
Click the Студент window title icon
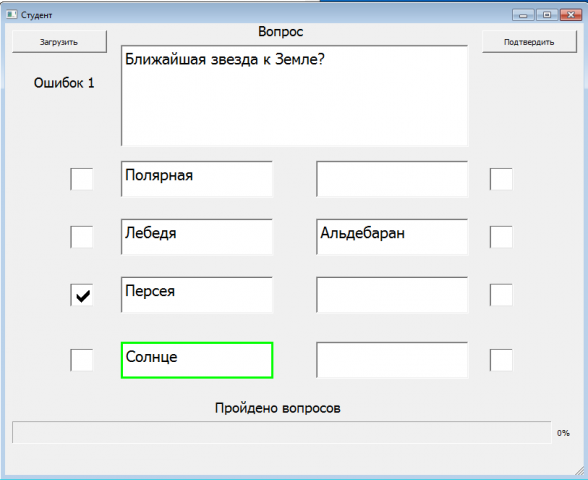tap(12, 15)
